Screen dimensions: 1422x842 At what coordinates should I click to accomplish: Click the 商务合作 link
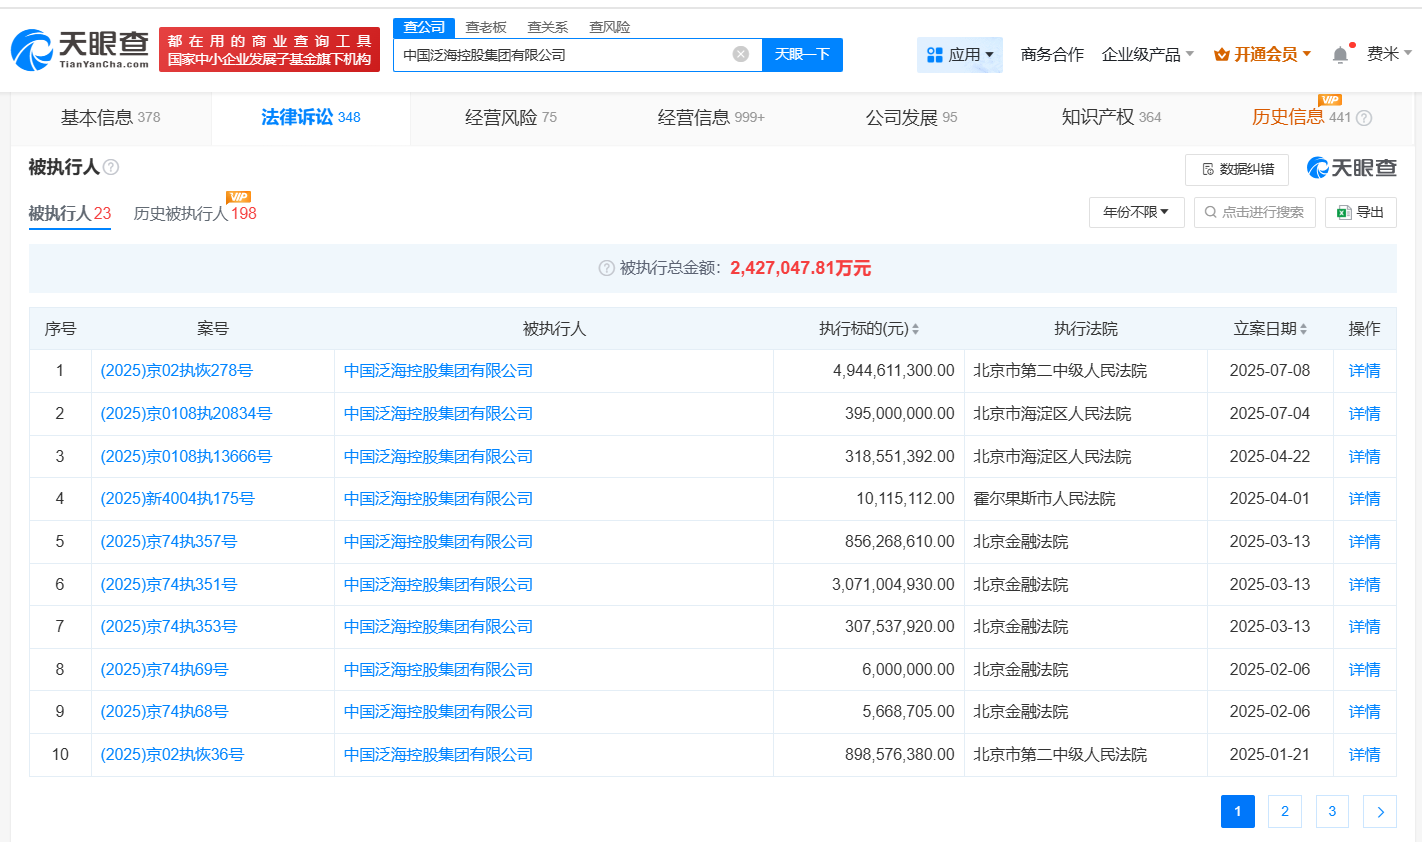tap(1052, 55)
